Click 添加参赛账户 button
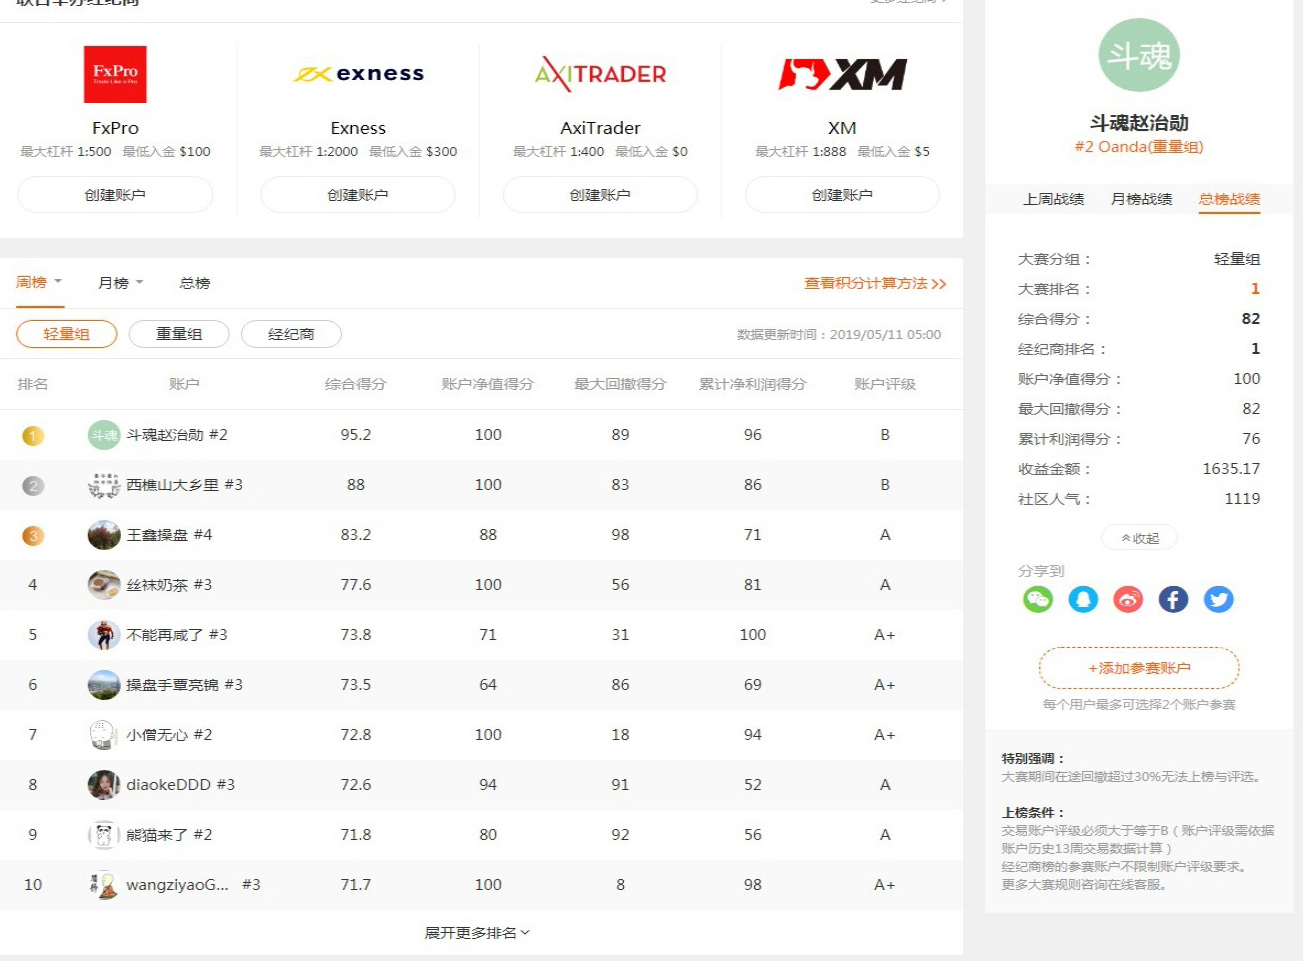Image resolution: width=1303 pixels, height=961 pixels. pyautogui.click(x=1139, y=668)
